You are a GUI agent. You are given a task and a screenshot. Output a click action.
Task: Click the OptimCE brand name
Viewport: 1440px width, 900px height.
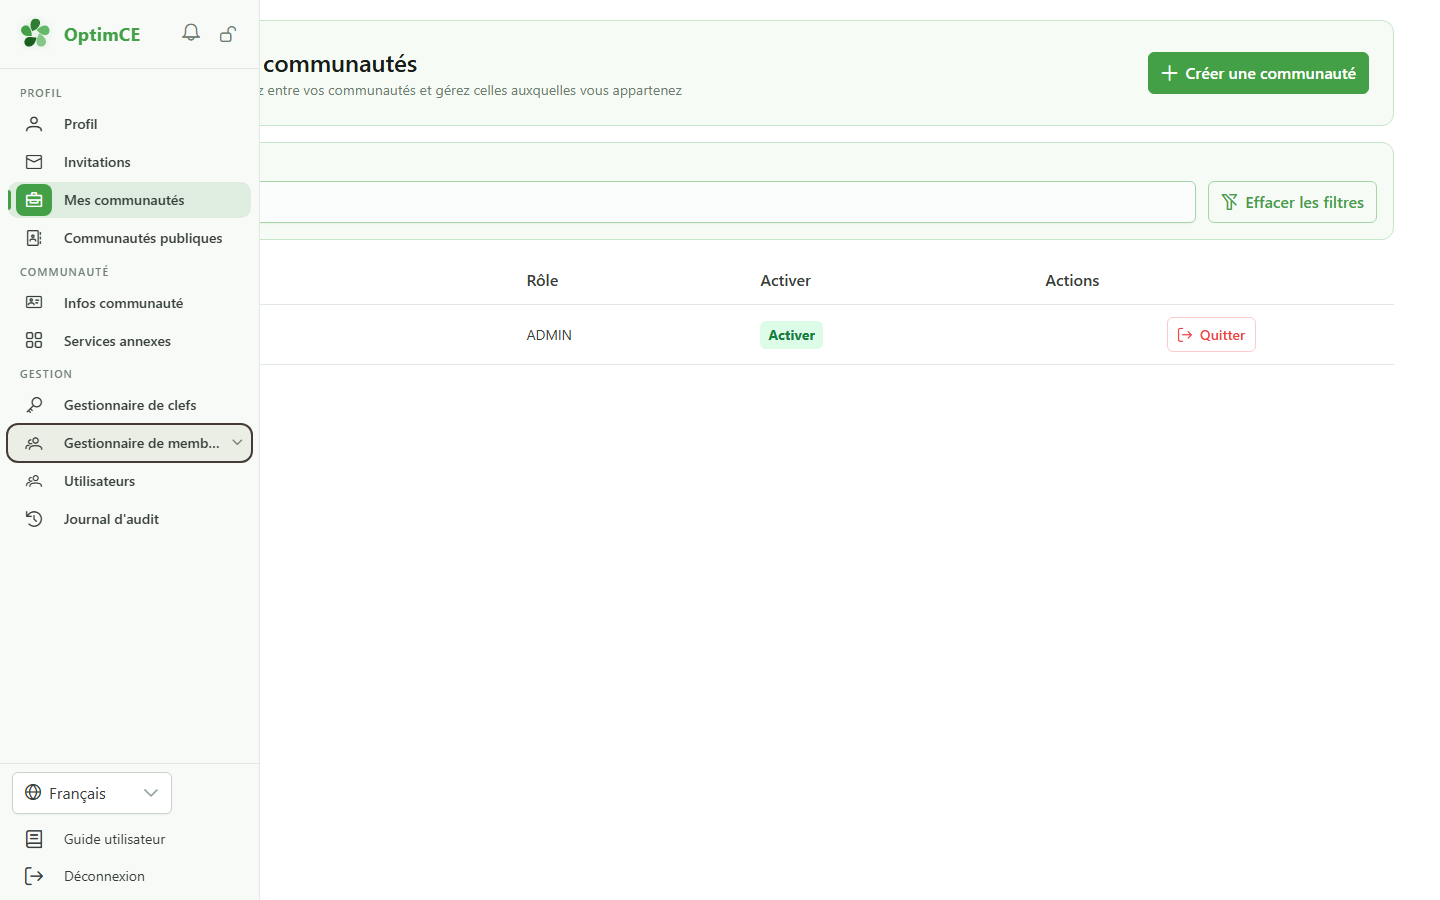pos(102,34)
